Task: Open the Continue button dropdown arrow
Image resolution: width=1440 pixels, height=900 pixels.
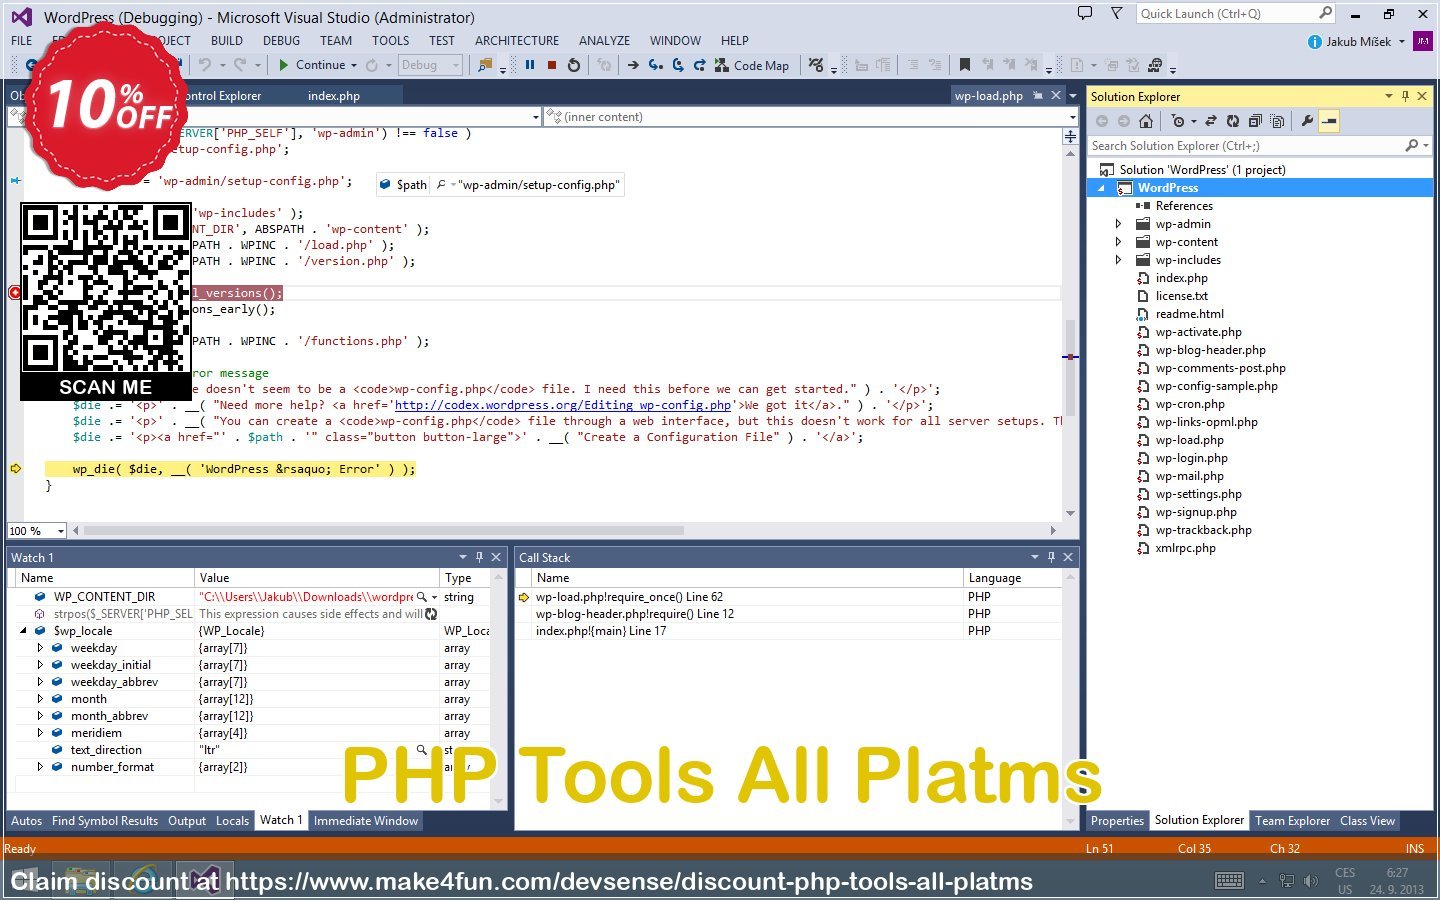Action: pyautogui.click(x=354, y=65)
